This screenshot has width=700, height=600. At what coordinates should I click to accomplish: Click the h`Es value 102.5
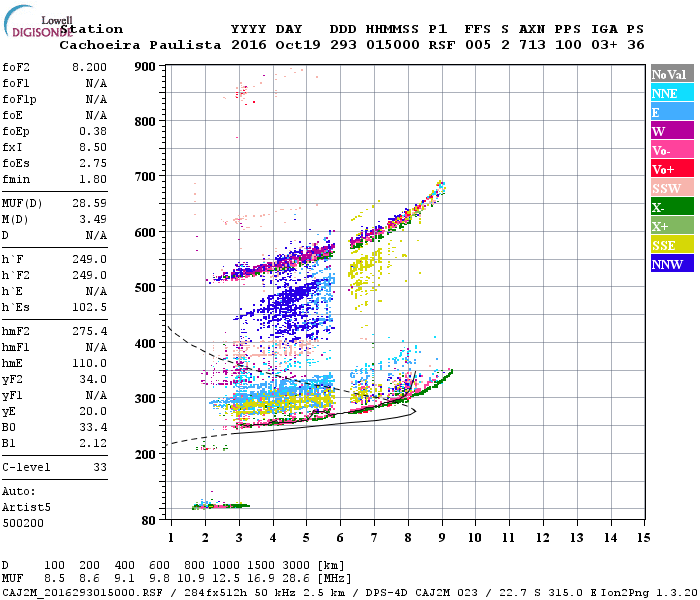point(89,307)
